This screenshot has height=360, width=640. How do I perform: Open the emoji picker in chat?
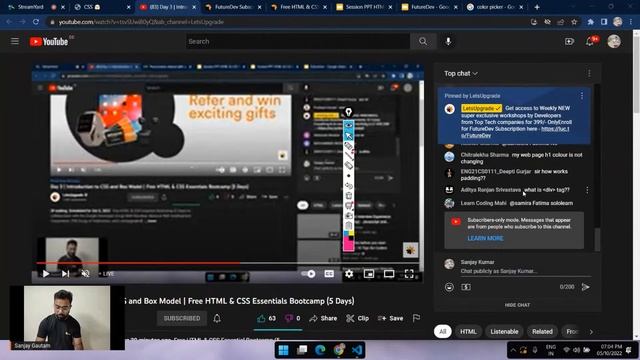449,287
